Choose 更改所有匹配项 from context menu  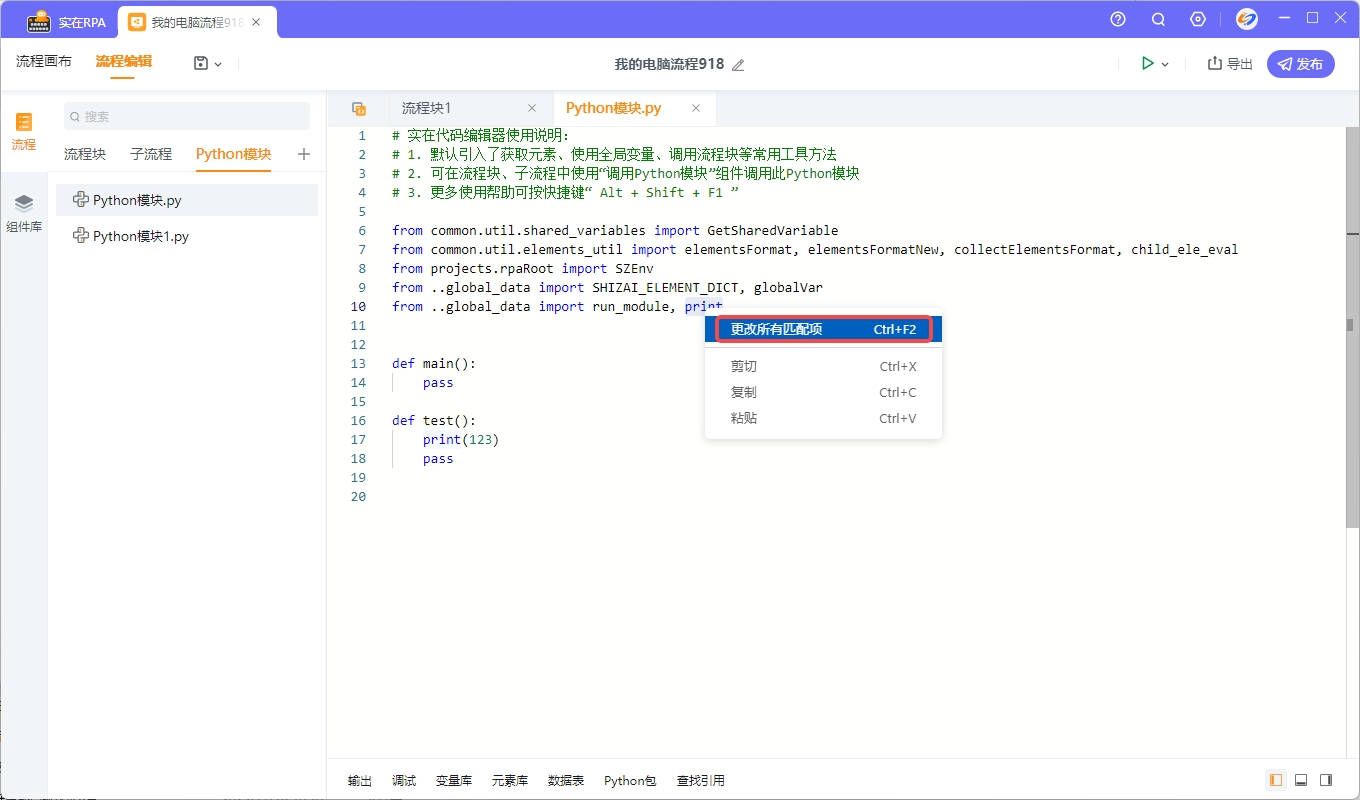coord(824,329)
